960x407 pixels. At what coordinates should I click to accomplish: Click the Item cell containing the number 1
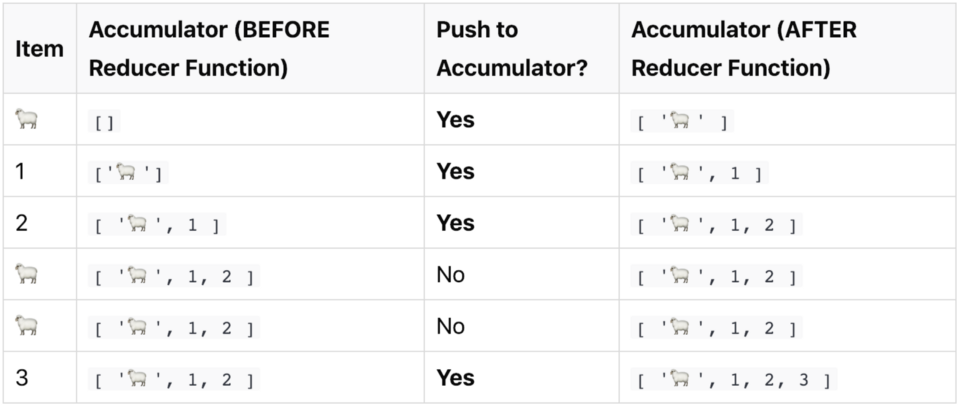21,171
